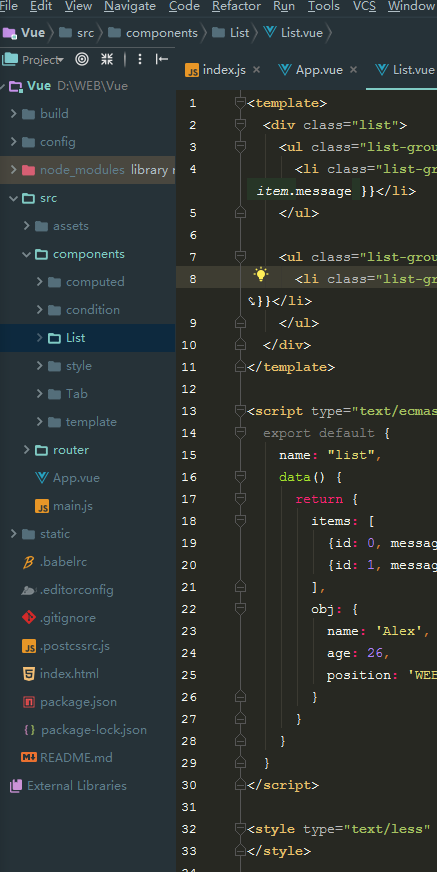Expand the condition folder
437x872 pixels.
(39, 310)
